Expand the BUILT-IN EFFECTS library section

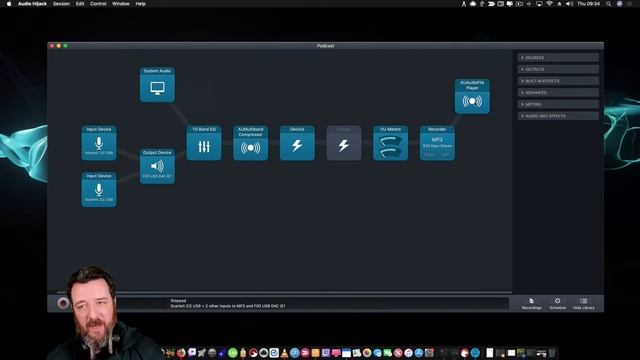[x=558, y=81]
